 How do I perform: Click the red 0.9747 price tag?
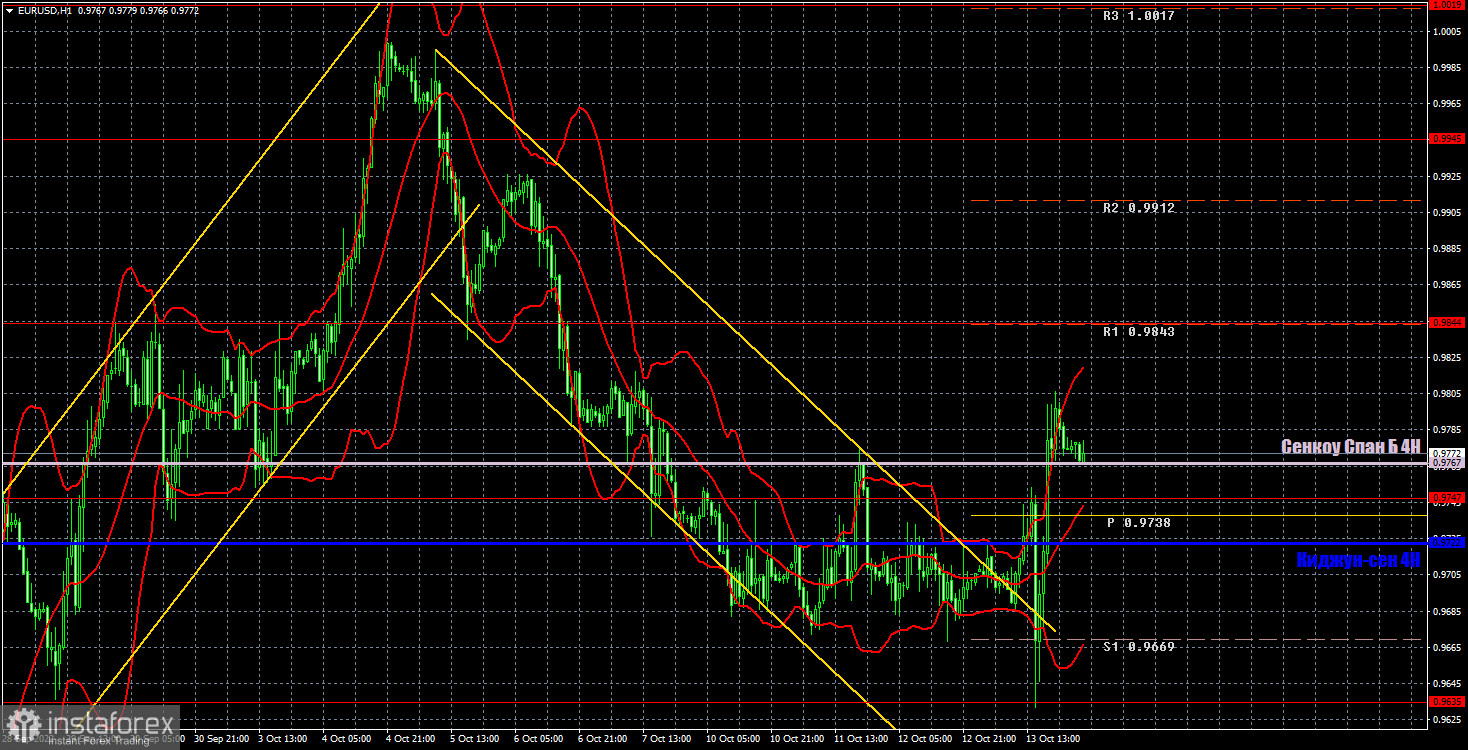pyautogui.click(x=1448, y=498)
